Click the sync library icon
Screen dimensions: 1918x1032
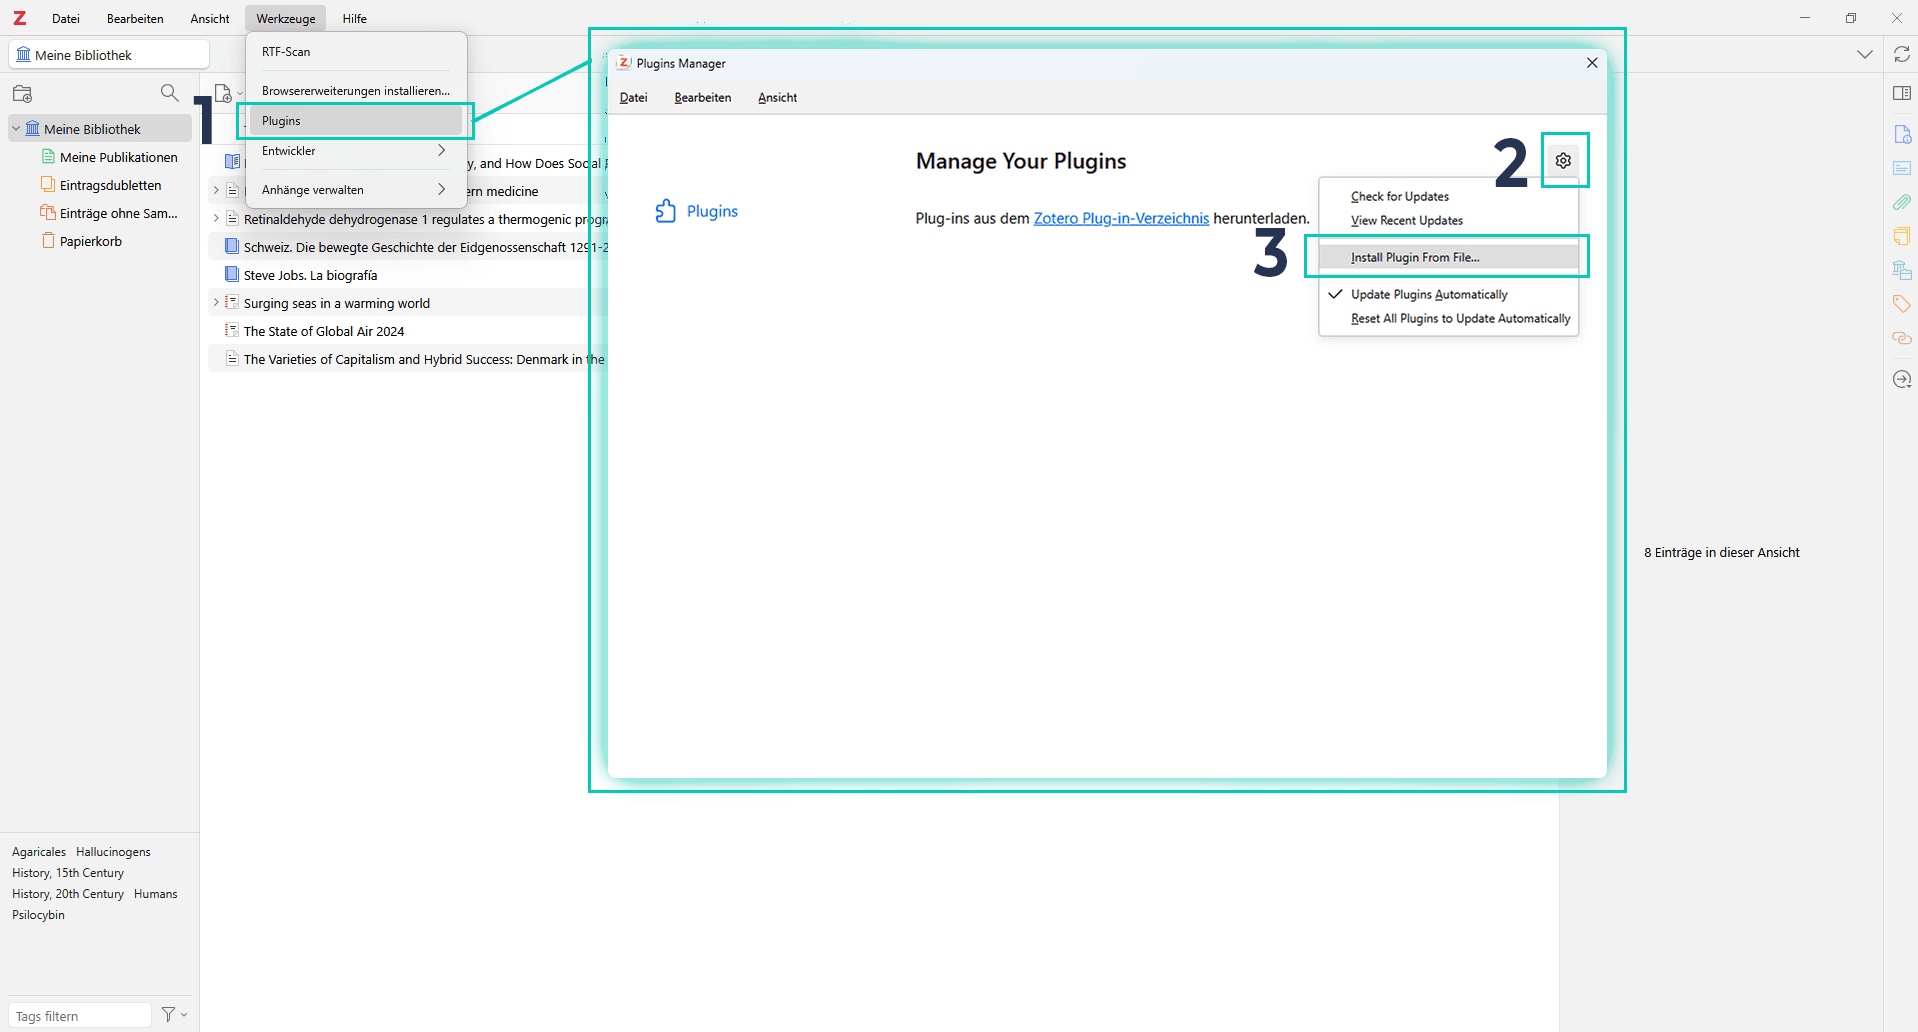[x=1901, y=55]
